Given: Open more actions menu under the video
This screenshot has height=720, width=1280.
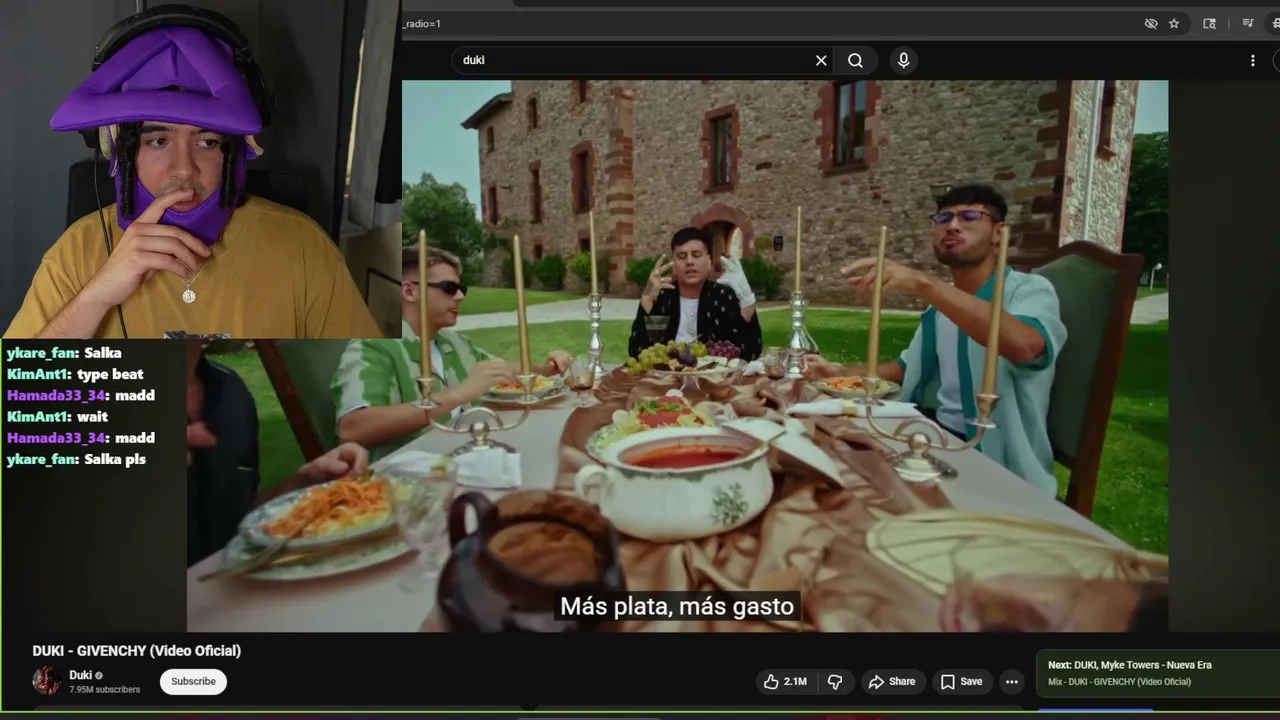Looking at the screenshot, I should pyautogui.click(x=1012, y=682).
